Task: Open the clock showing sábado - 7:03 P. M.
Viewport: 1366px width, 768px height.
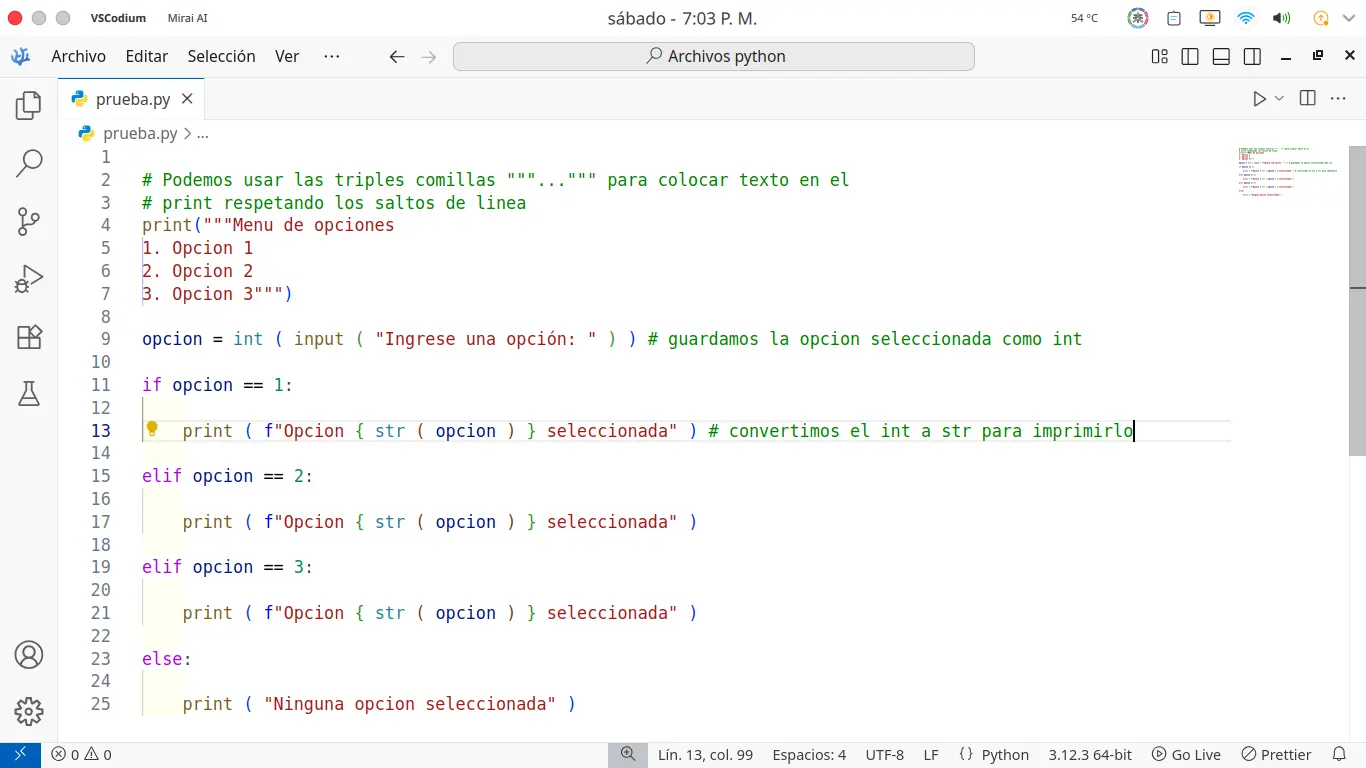Action: click(683, 18)
